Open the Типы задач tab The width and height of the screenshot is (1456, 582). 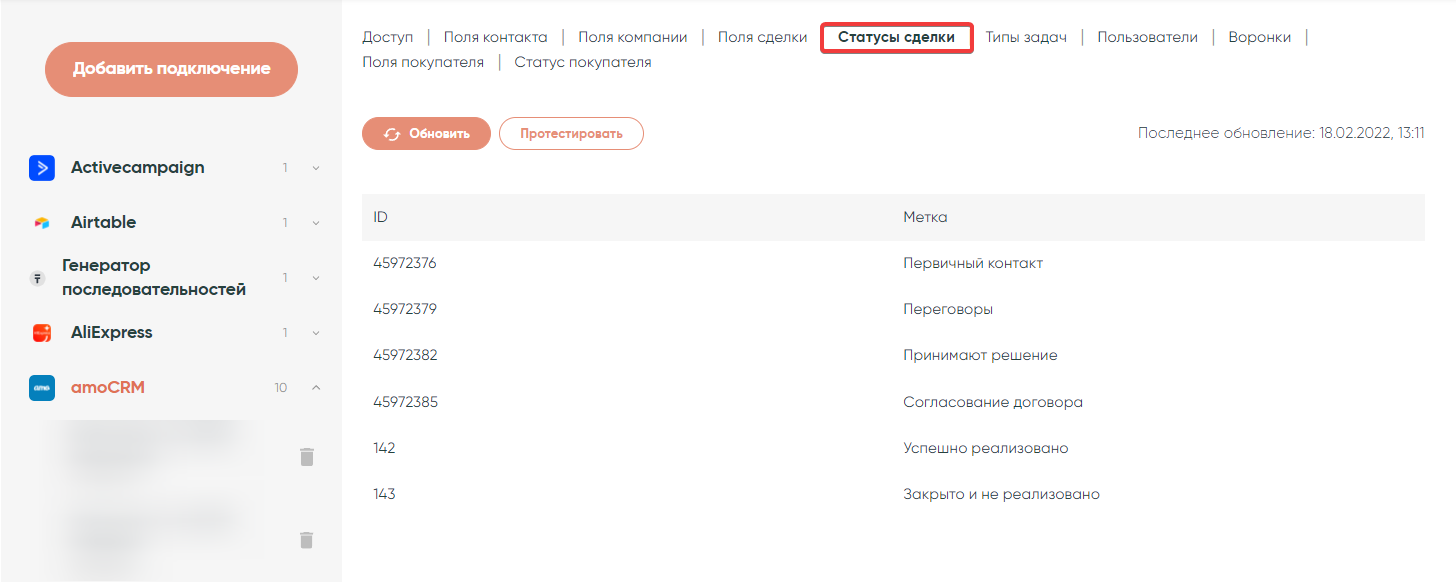click(1026, 37)
